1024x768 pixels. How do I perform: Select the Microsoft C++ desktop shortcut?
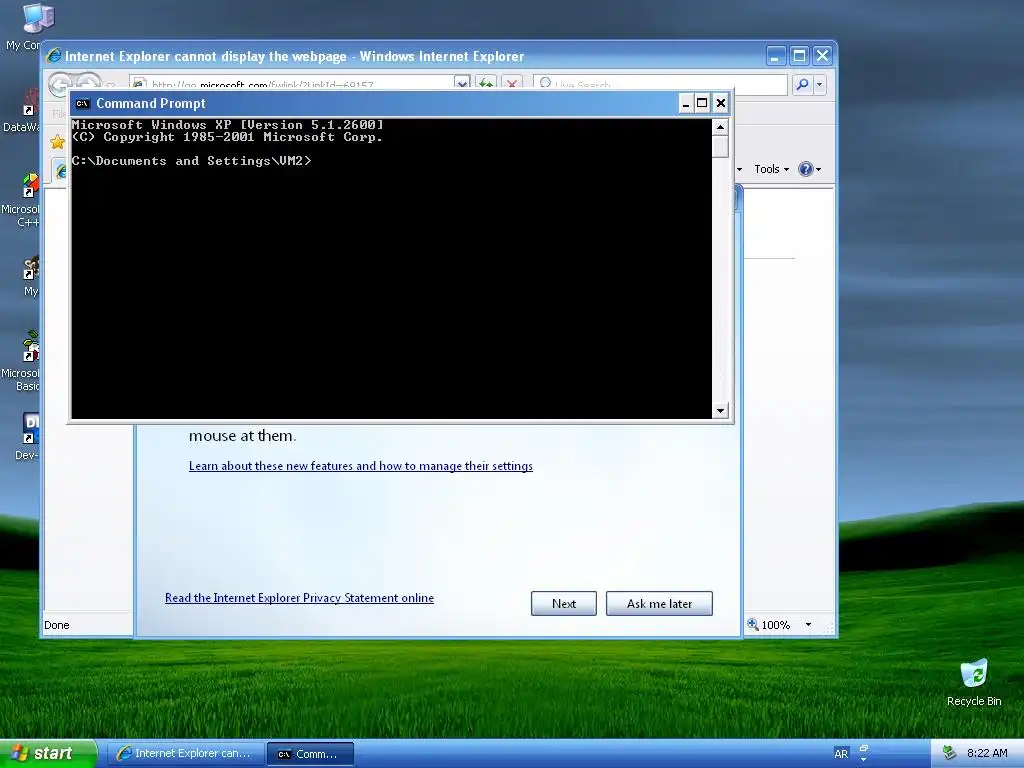30,186
